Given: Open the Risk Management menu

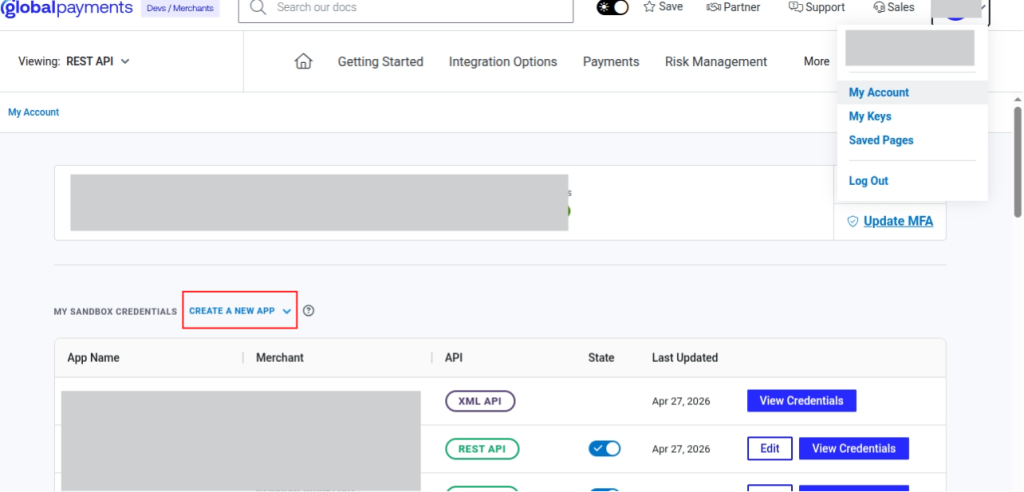Looking at the screenshot, I should [x=716, y=61].
